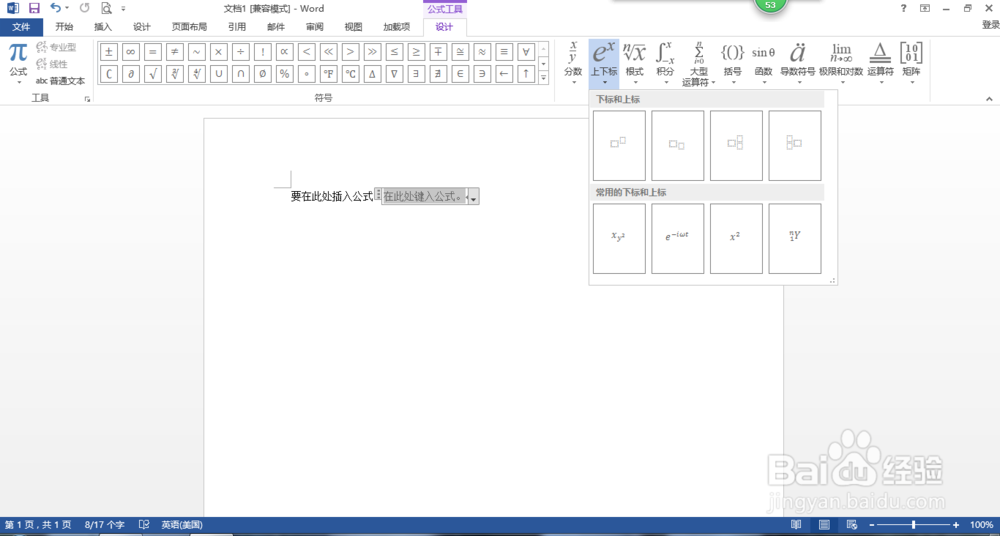Open the 导数符号 accent dropdown
Viewport: 1000px width, 536px height.
tap(798, 63)
